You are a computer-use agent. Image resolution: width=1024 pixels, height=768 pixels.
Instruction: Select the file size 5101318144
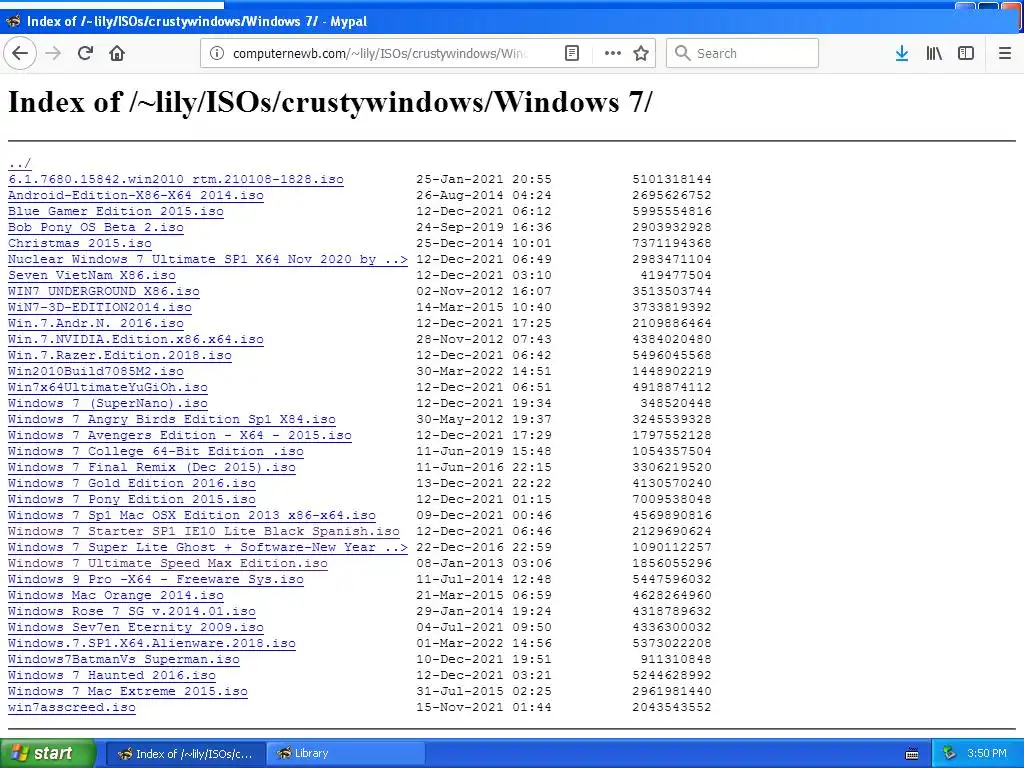pos(672,179)
